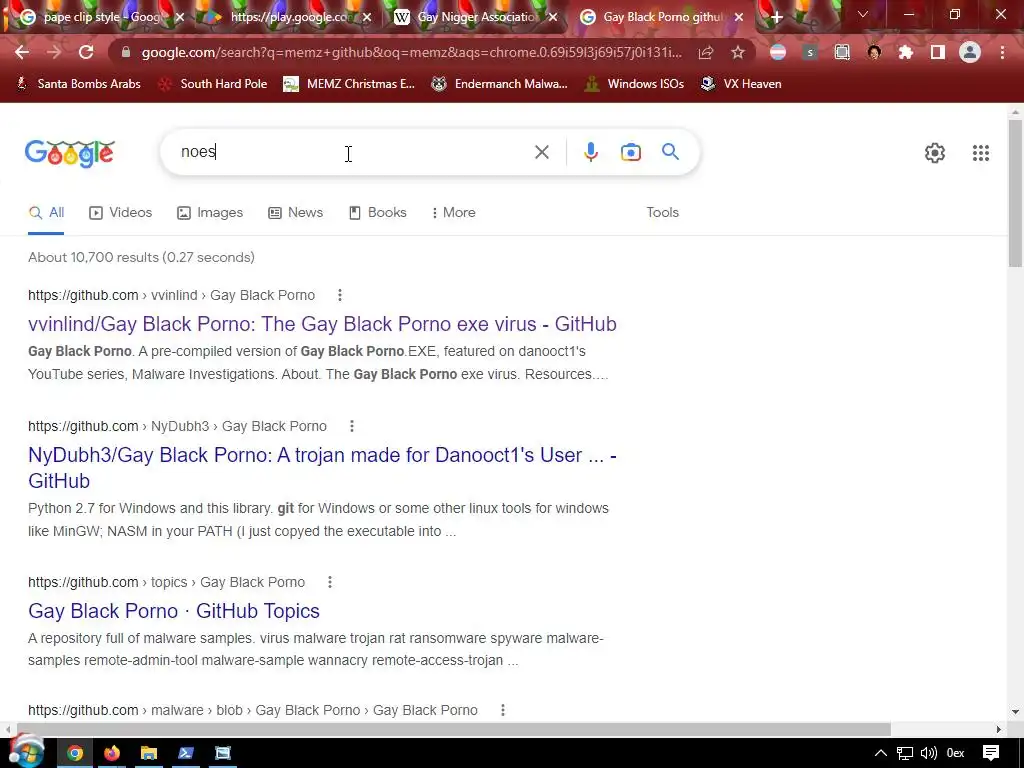Click the 0ex clock in taskbar

pyautogui.click(x=955, y=754)
